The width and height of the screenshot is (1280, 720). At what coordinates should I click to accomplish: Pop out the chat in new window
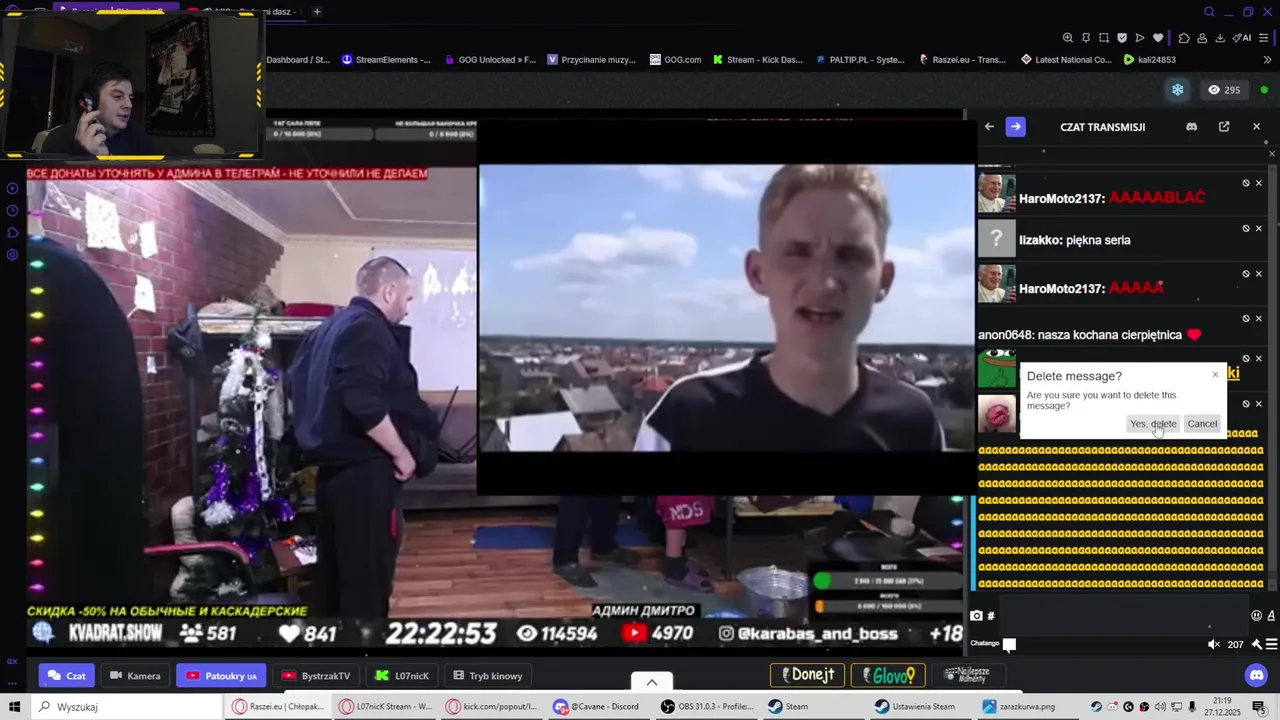point(1224,127)
